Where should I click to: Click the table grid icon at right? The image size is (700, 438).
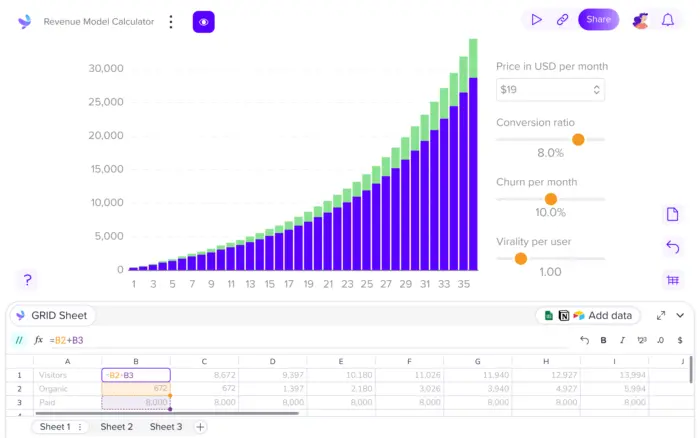[672, 280]
